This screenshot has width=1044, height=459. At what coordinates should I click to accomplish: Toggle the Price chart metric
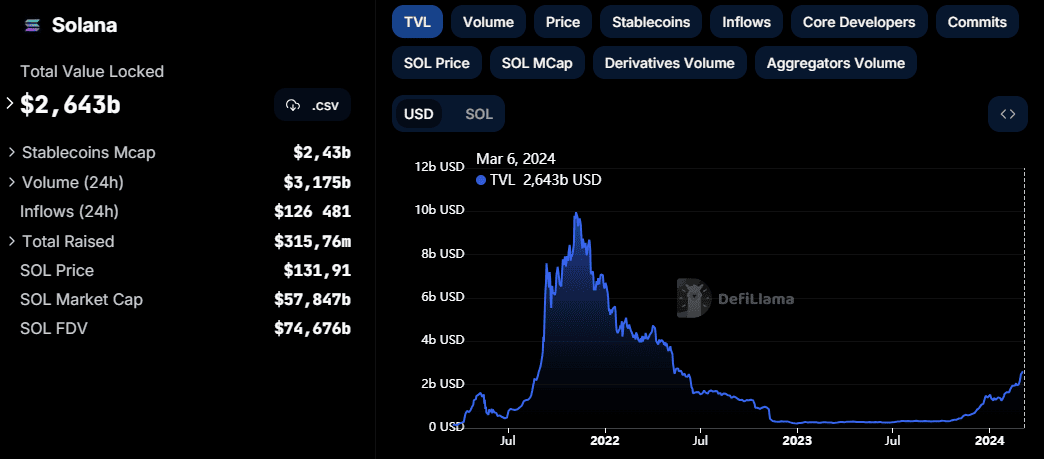tap(563, 22)
